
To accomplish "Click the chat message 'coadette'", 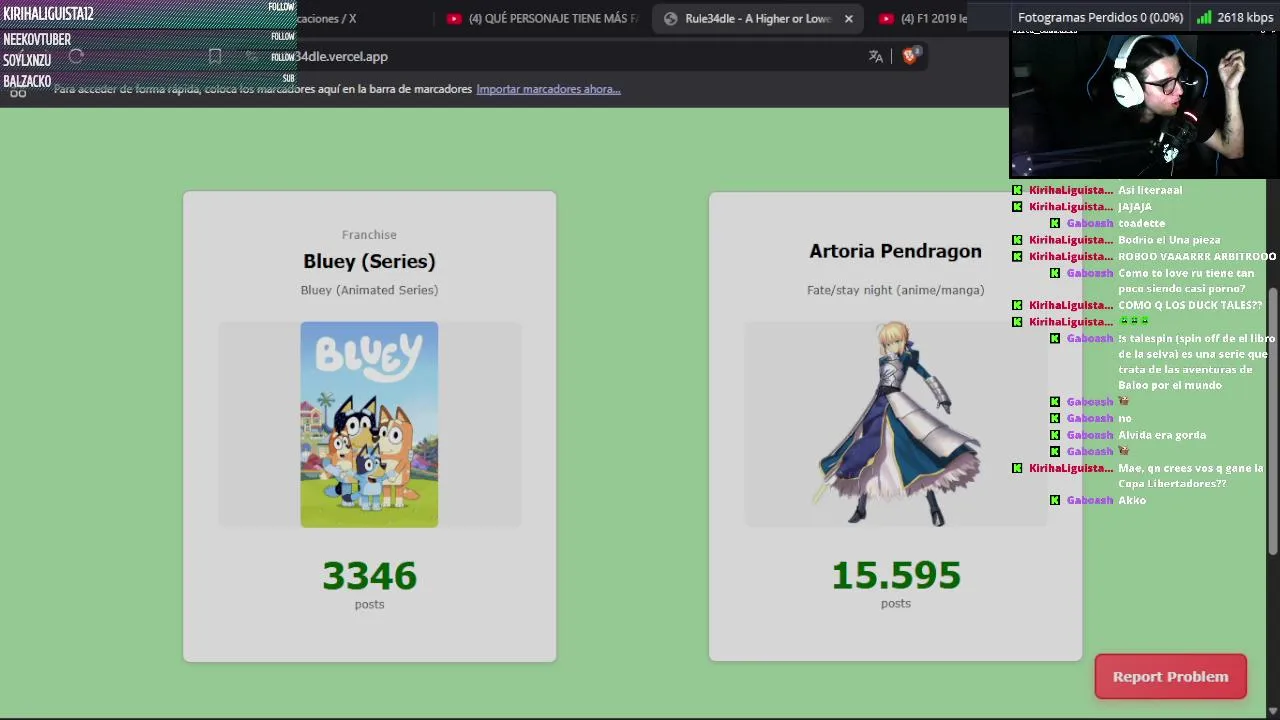I will [x=1141, y=223].
